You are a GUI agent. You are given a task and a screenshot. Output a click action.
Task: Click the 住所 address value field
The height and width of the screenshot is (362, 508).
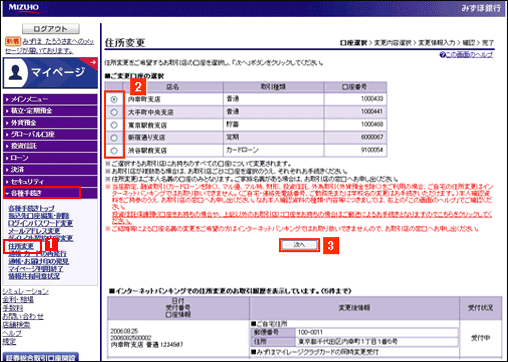377,342
